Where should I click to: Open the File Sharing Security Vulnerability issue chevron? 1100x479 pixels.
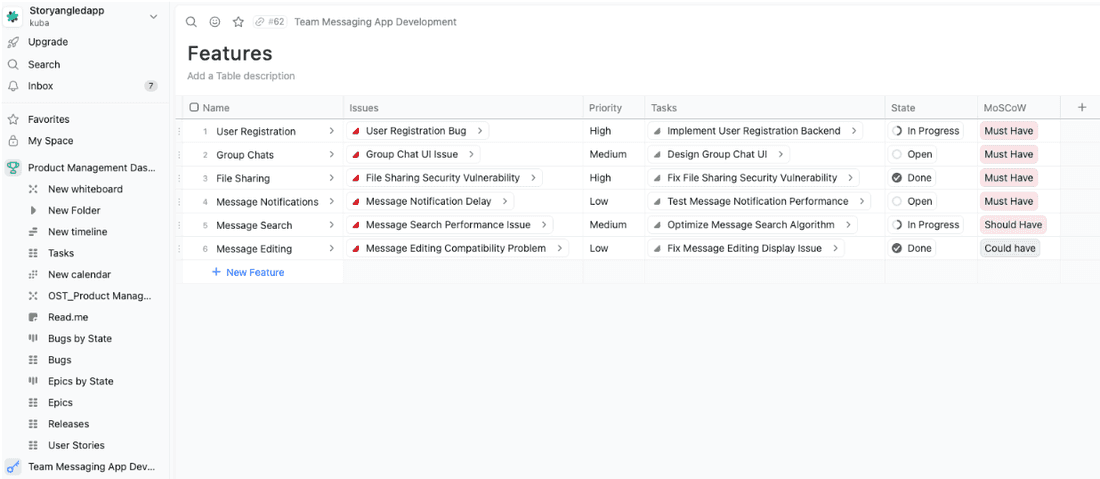tap(533, 178)
